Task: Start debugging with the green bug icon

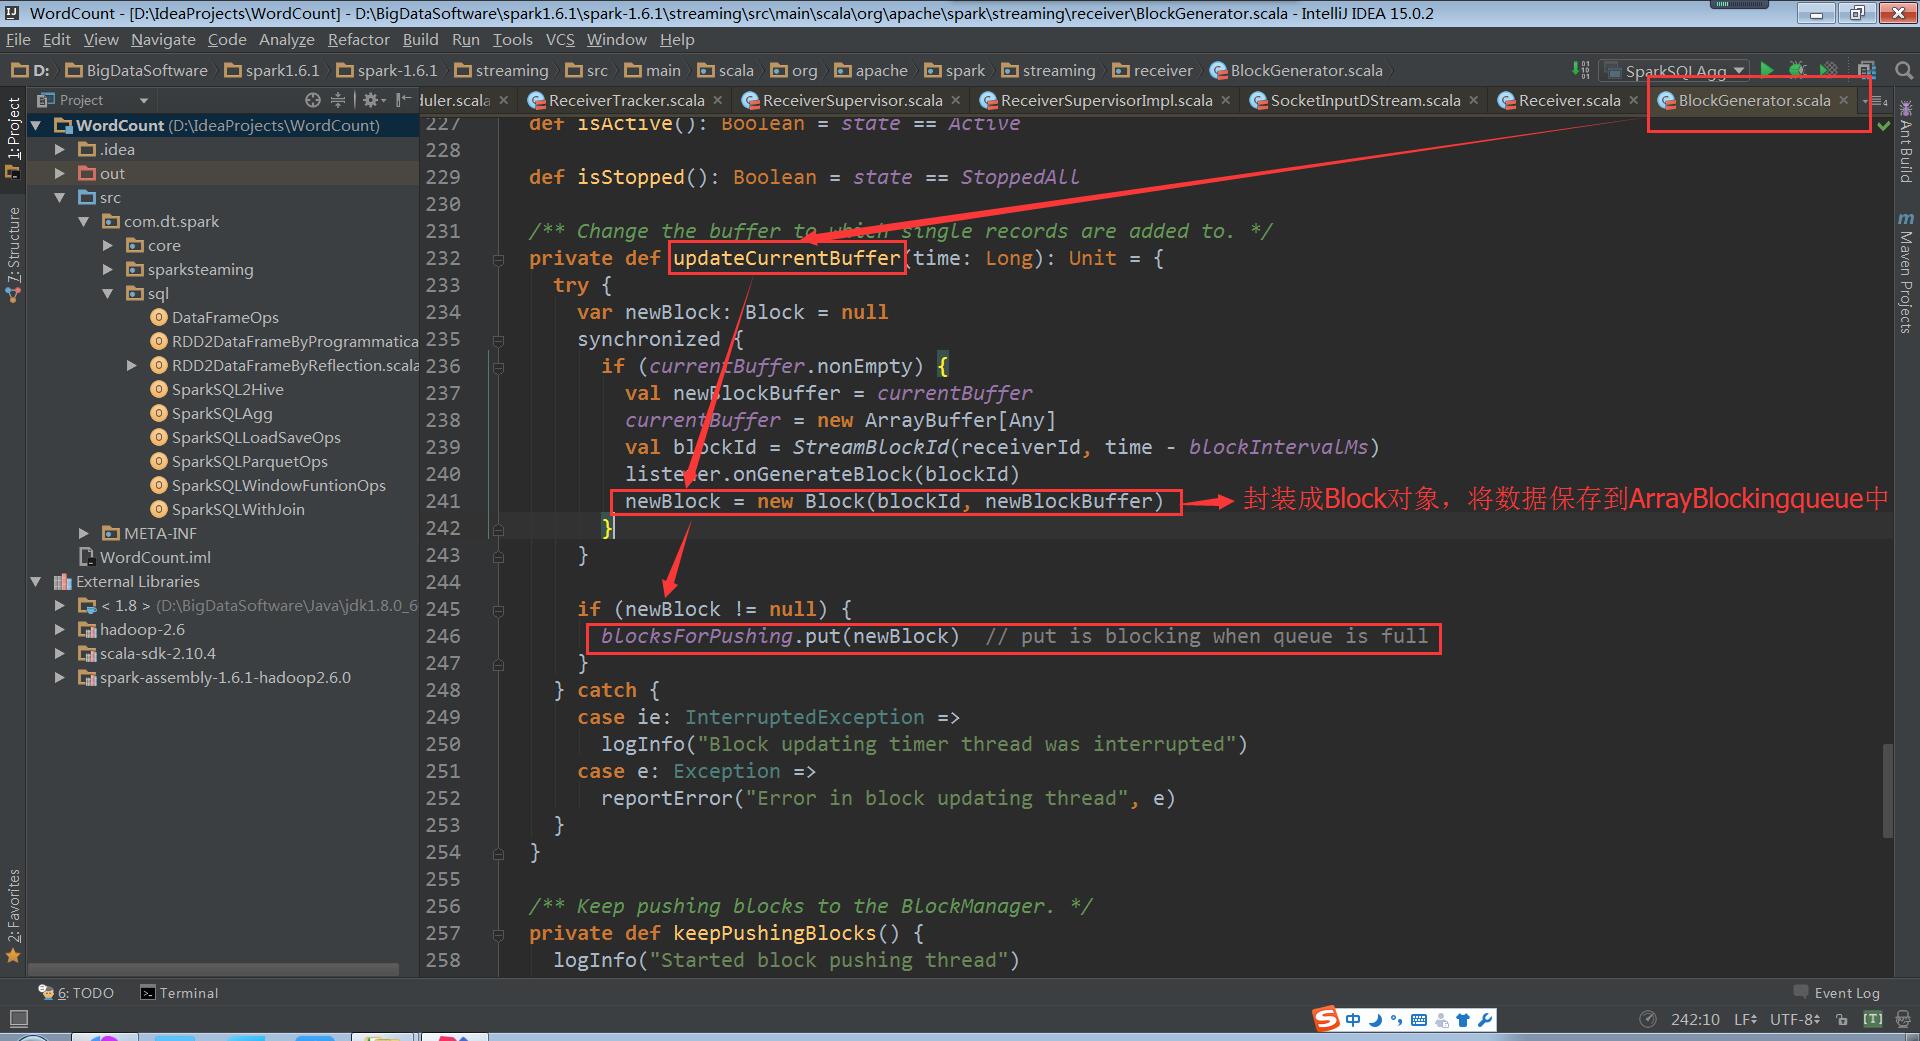Action: pos(1797,70)
